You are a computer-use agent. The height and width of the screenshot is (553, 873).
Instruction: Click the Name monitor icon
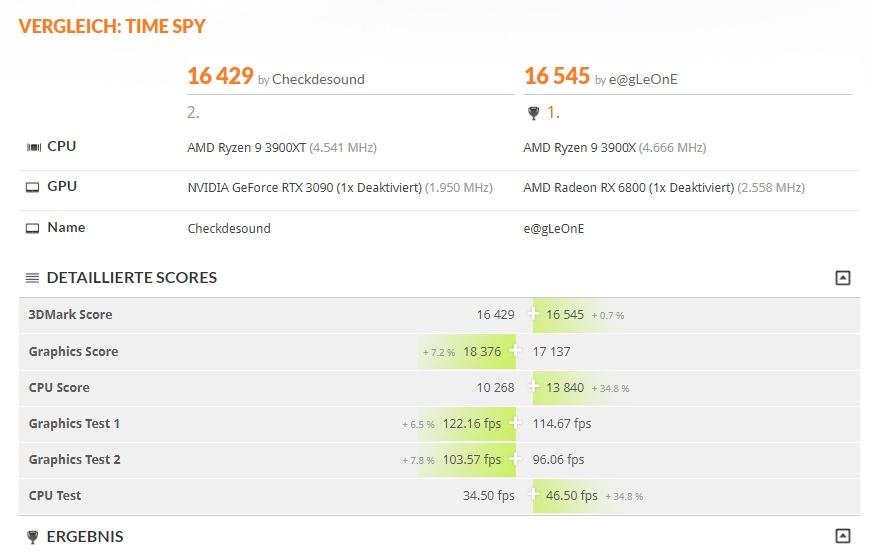pyautogui.click(x=33, y=228)
